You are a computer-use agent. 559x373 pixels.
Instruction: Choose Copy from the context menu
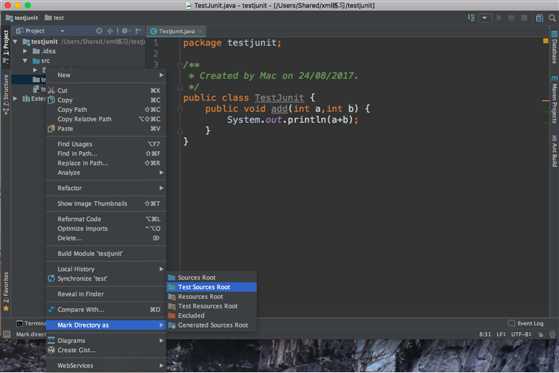pos(107,100)
